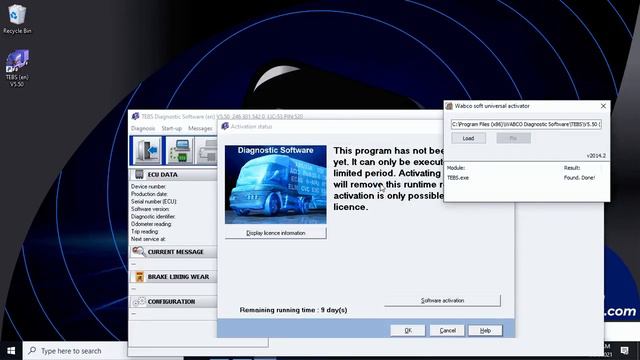Screen dimensions: 640x360
Task: Click the 'Odometer reading:' label
Action: coord(151,224)
